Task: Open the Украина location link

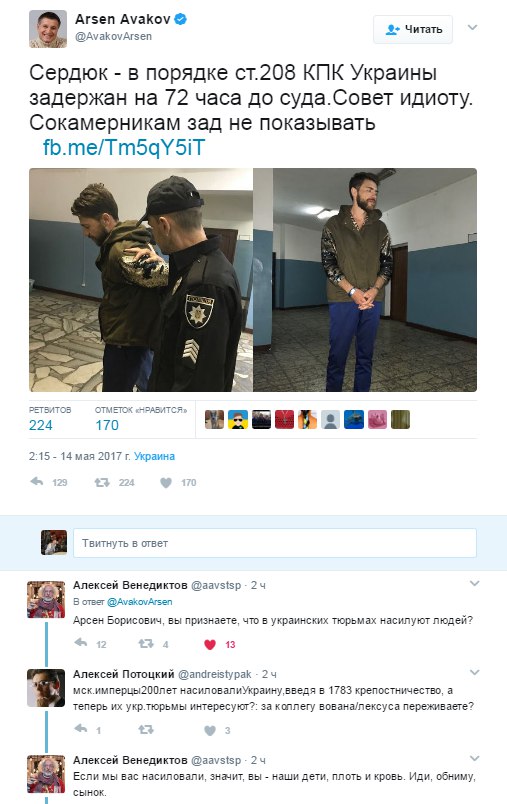Action: (154, 456)
